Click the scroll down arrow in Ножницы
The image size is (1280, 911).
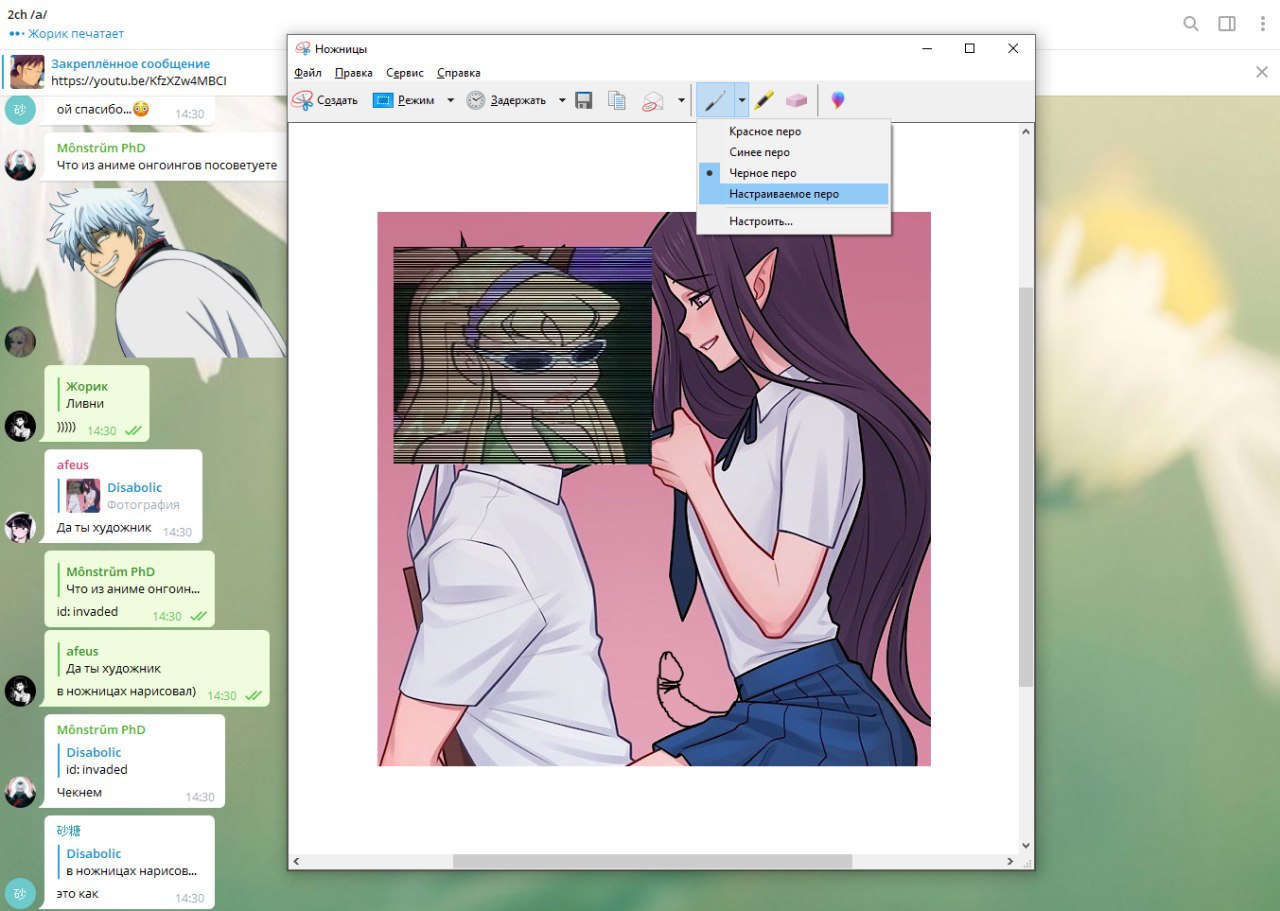coord(1026,845)
